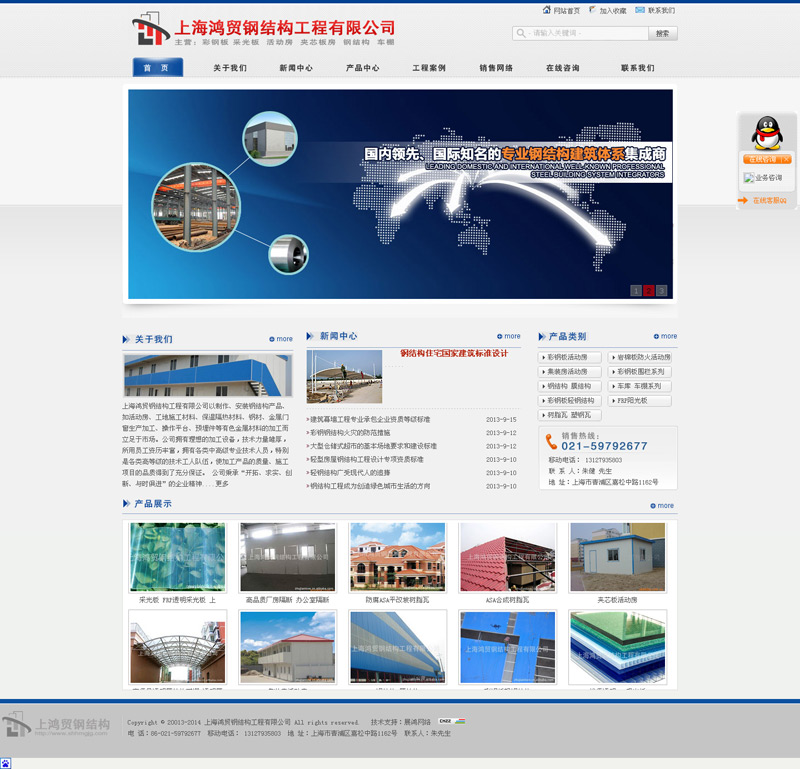Click the 网站首页 house icon
The height and width of the screenshot is (769, 800).
545,11
